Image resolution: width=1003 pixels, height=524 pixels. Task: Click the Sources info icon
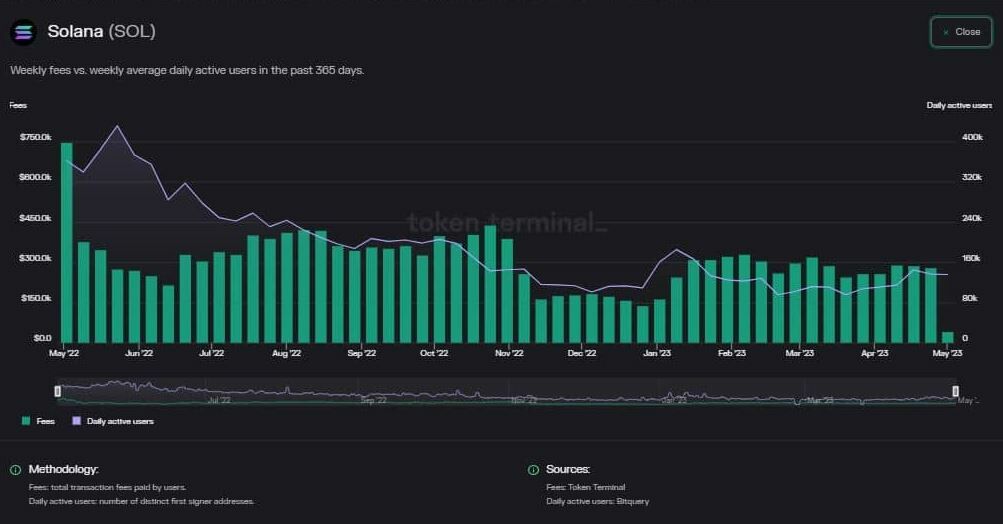[533, 469]
